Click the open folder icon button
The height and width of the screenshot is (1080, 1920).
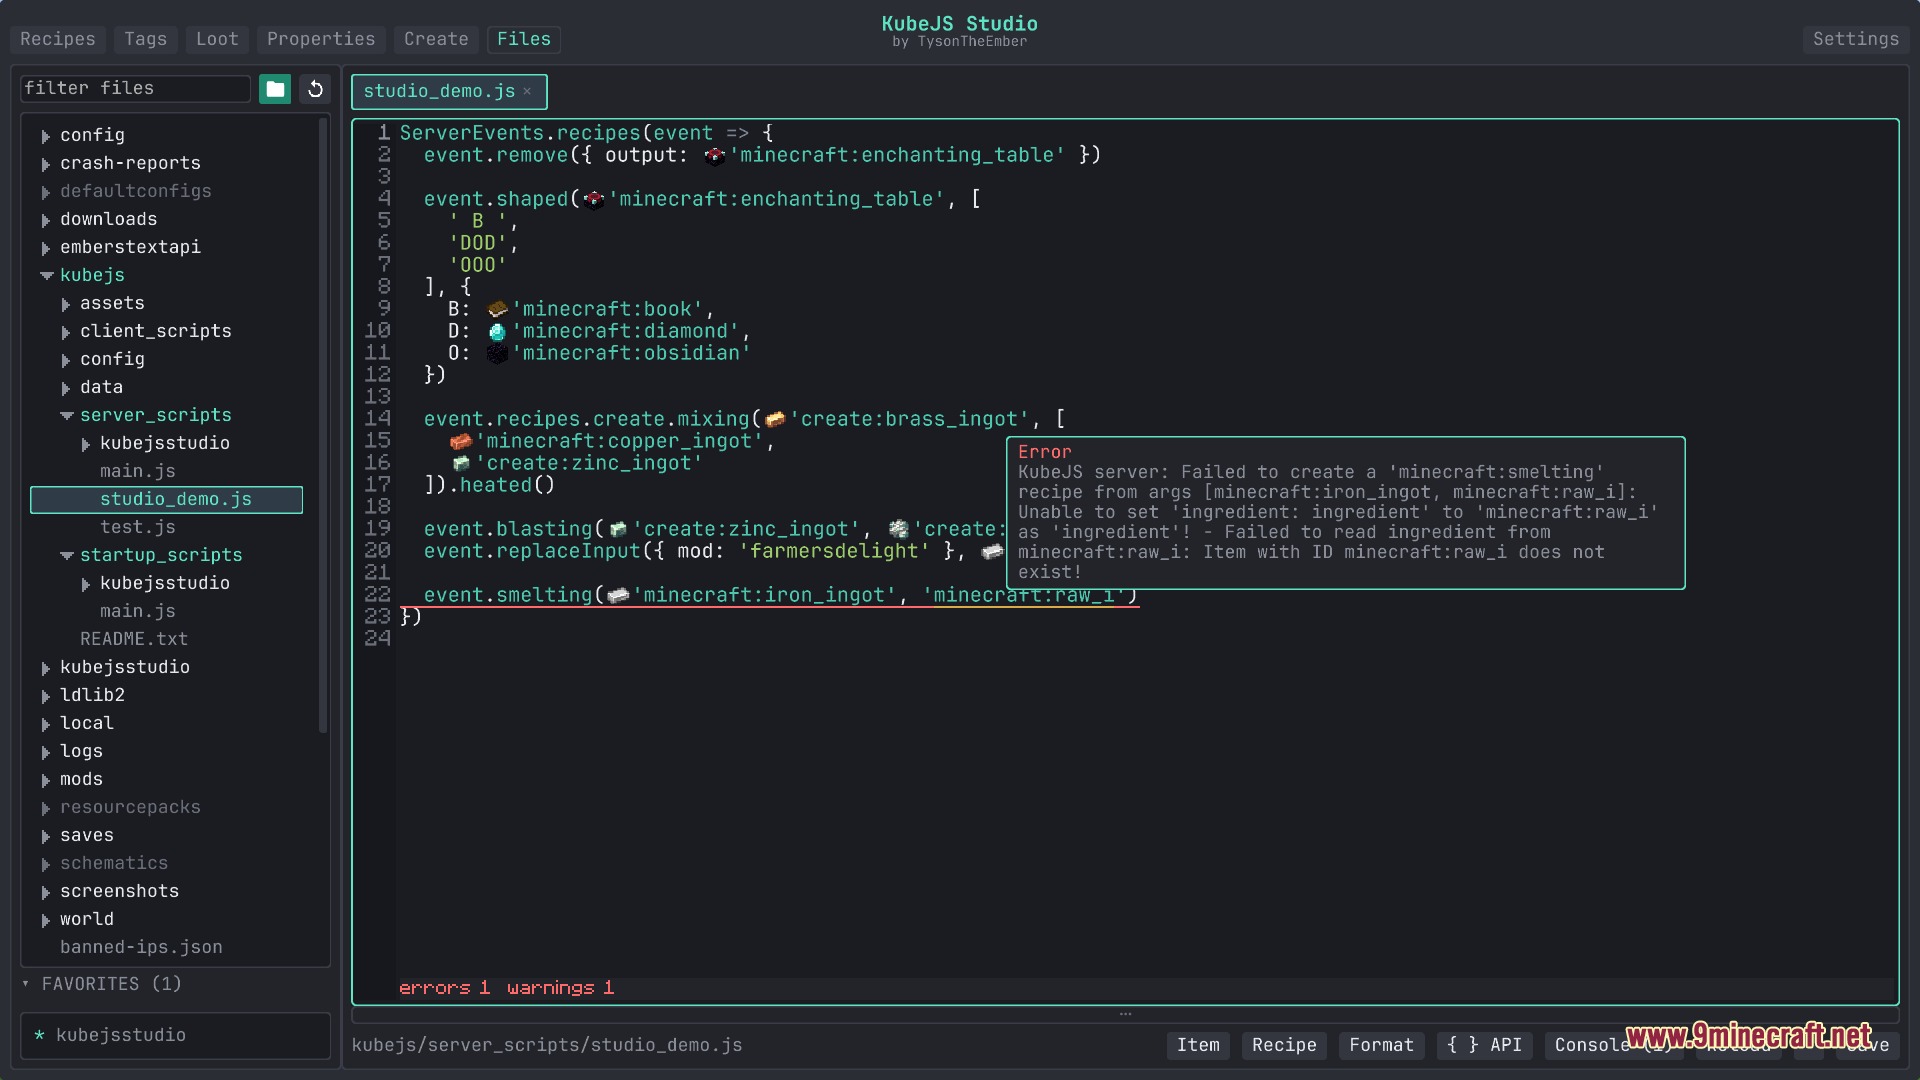275,89
